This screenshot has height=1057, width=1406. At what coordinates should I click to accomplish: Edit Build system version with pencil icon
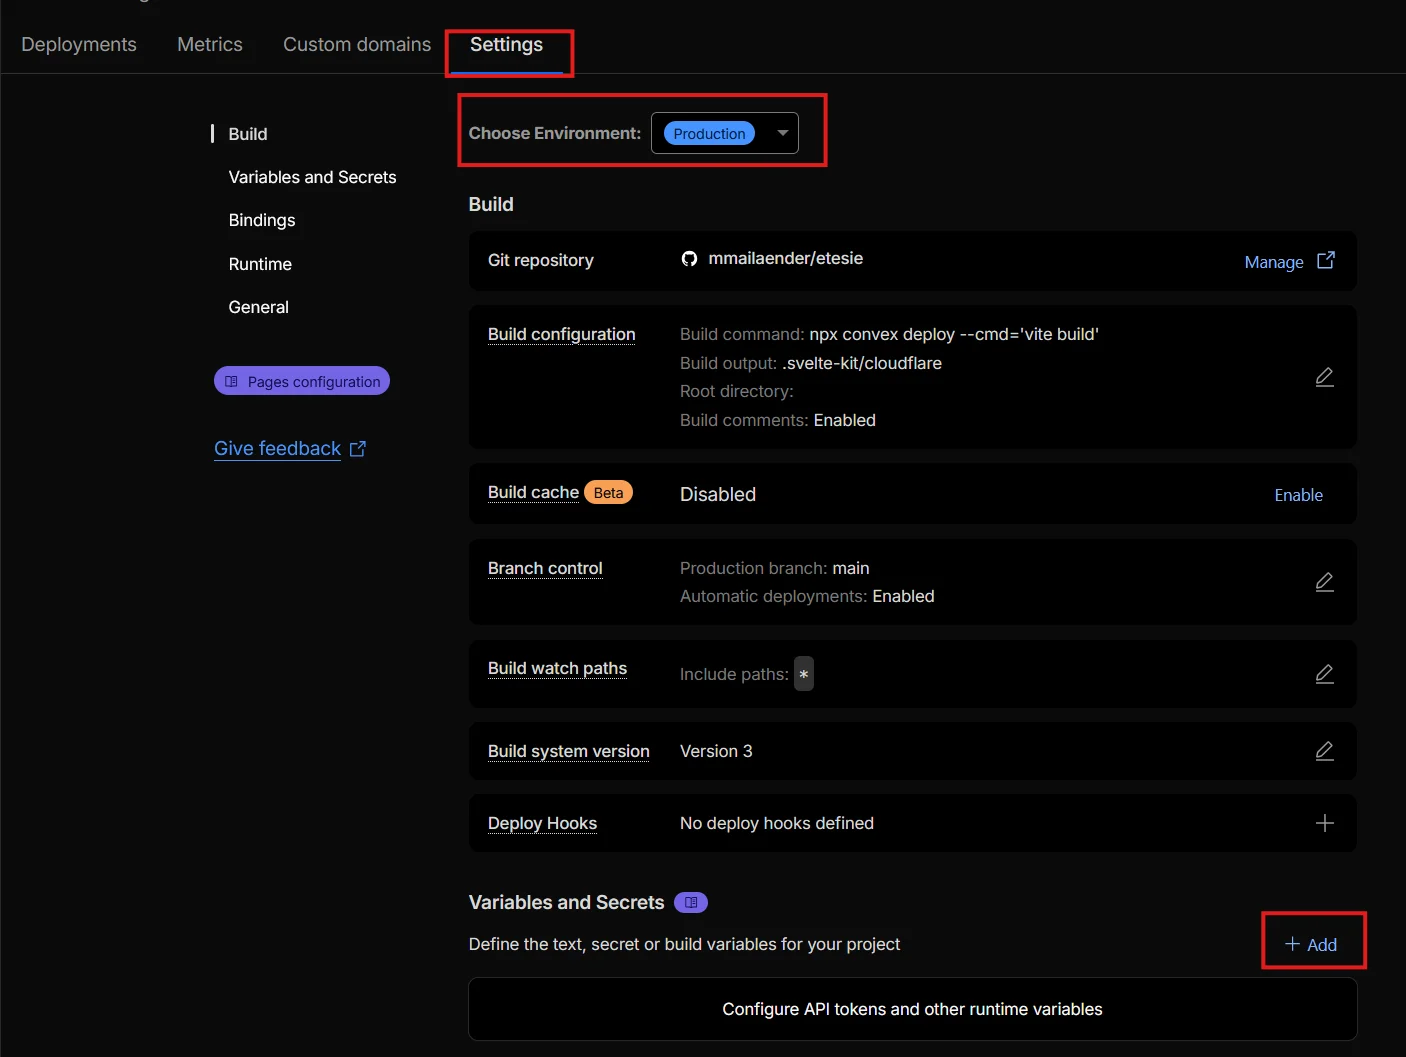pos(1325,751)
